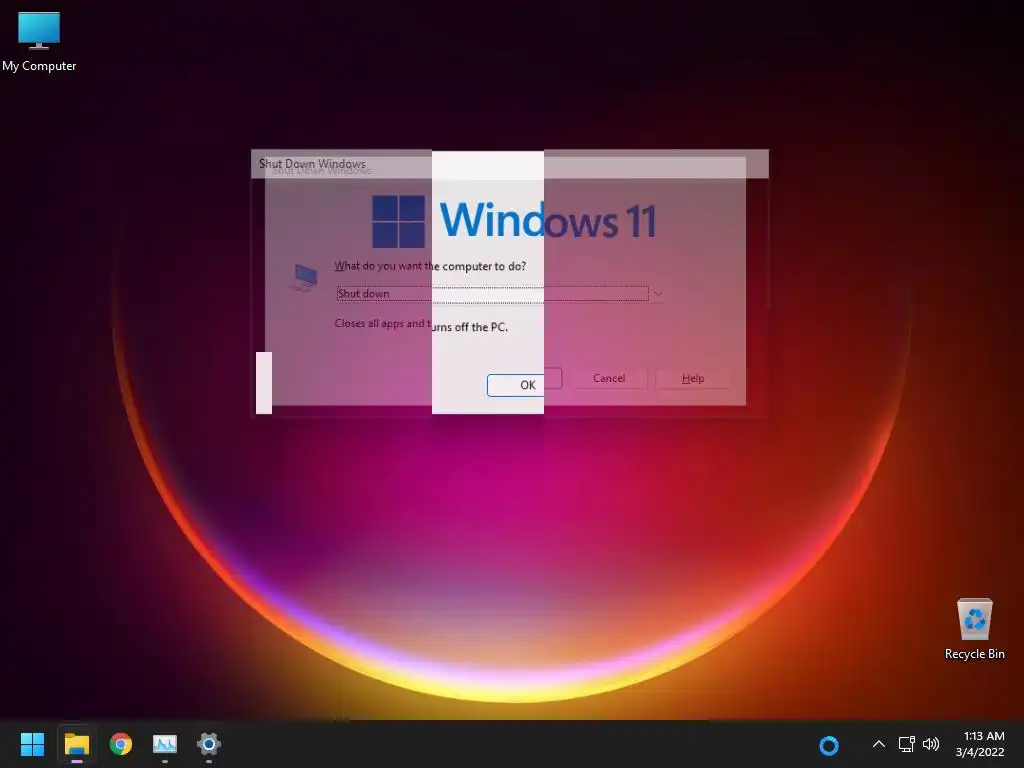Click the Help button in the dialog
Screen dimensions: 1024x768
click(x=693, y=378)
